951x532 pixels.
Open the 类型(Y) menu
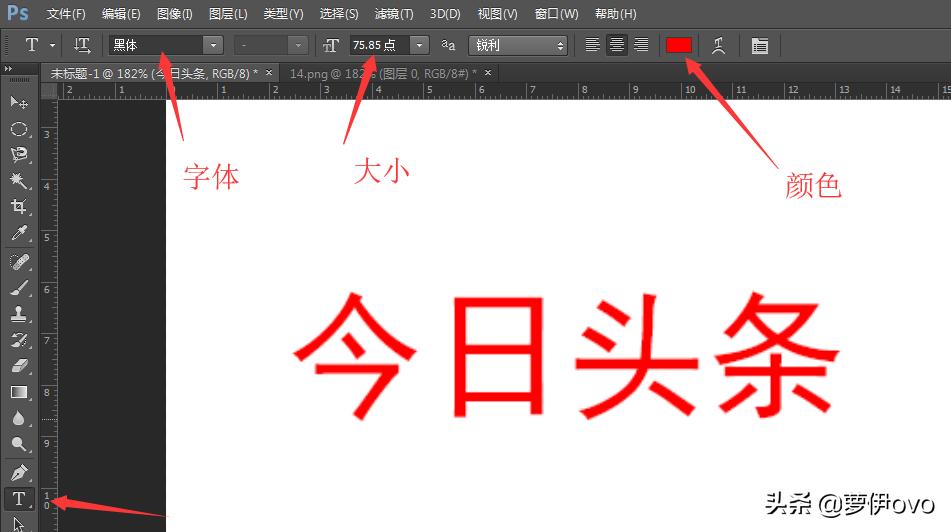point(283,13)
